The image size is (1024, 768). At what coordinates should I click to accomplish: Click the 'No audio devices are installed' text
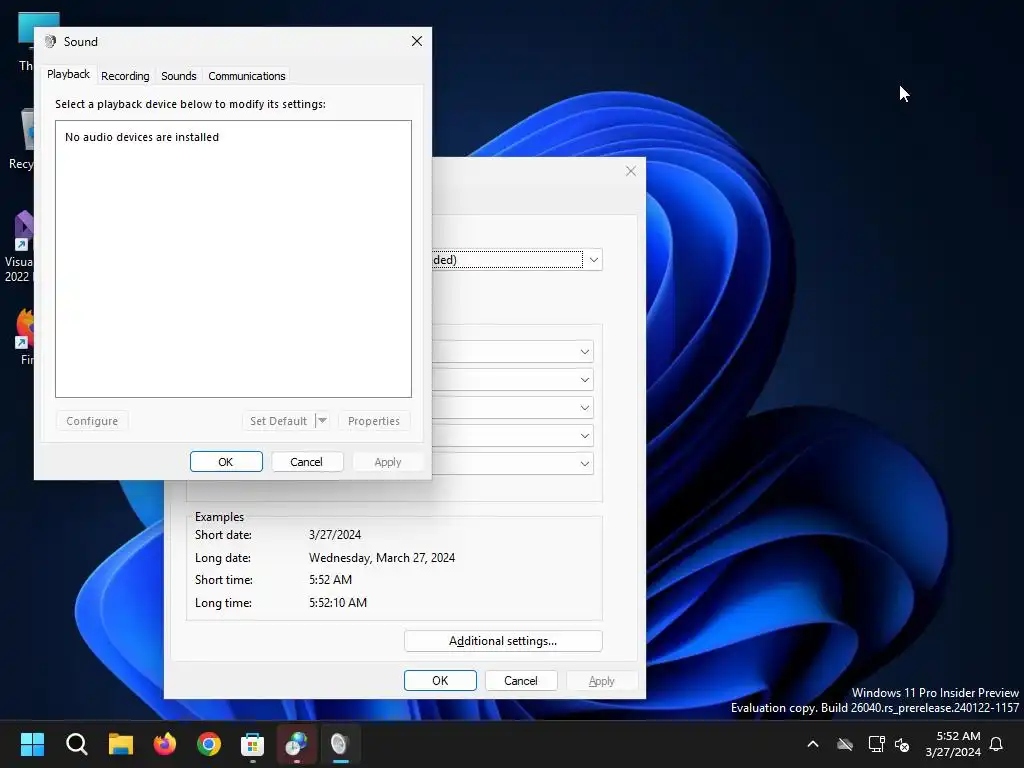pyautogui.click(x=142, y=137)
